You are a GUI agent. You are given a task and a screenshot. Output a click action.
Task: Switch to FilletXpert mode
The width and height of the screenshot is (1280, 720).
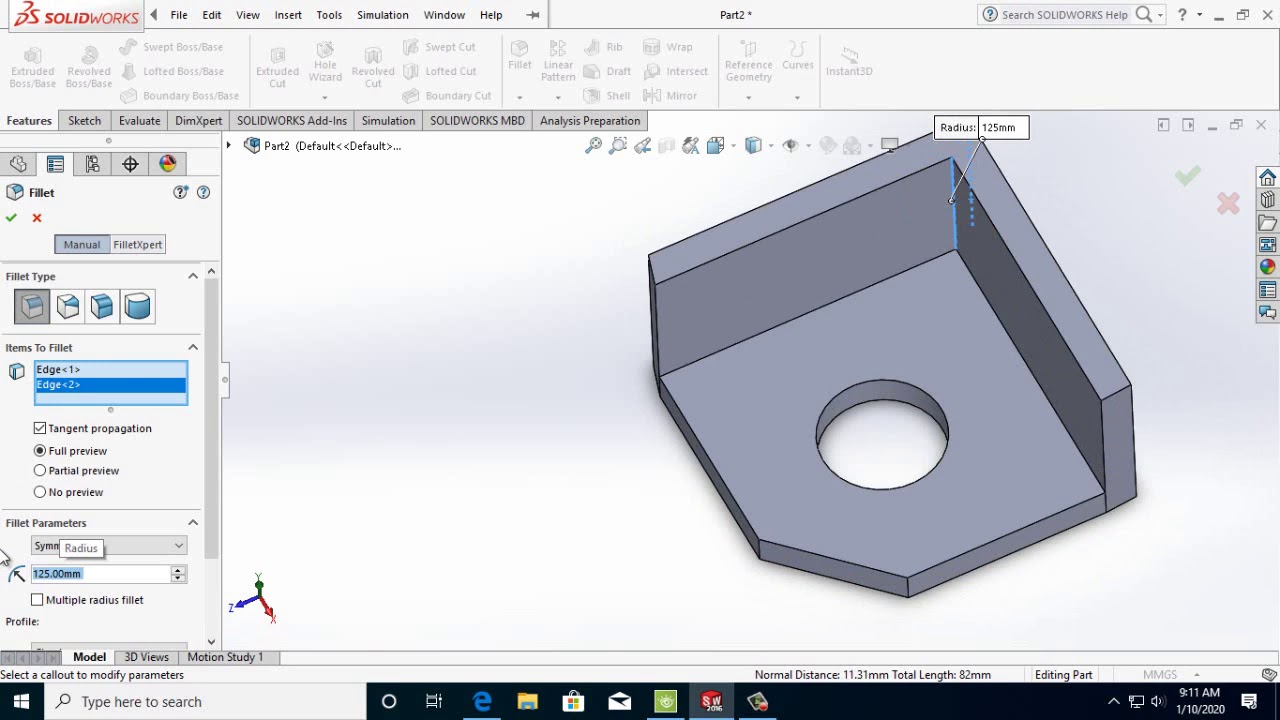[137, 245]
